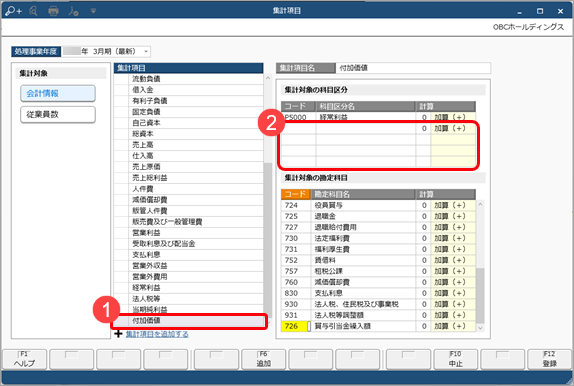This screenshot has width=574, height=386.
Task: Select 借入金 in the 集計項目 list
Action: pyautogui.click(x=189, y=90)
